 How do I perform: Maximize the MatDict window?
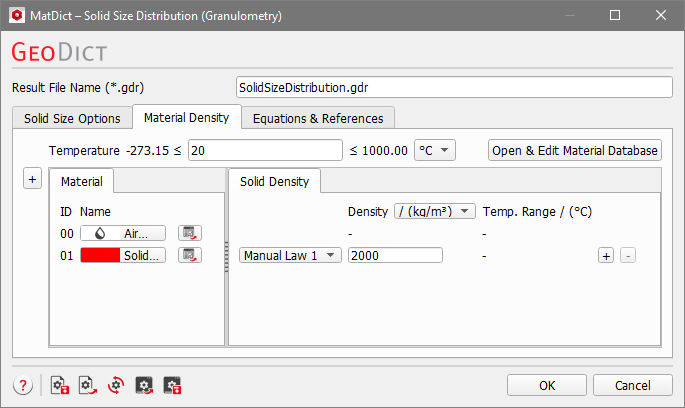[615, 15]
